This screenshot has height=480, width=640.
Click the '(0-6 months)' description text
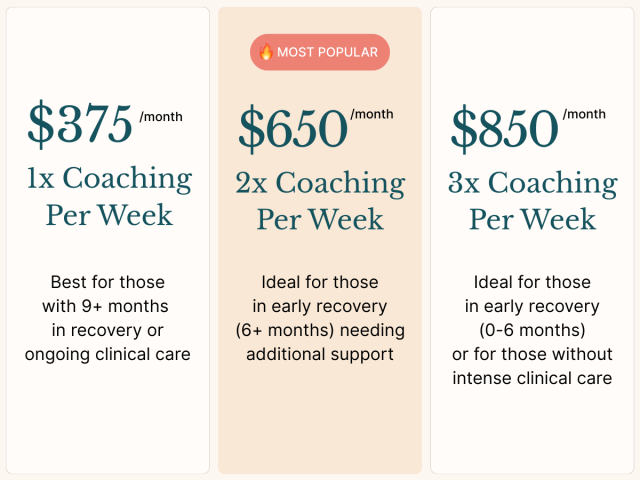point(532,330)
